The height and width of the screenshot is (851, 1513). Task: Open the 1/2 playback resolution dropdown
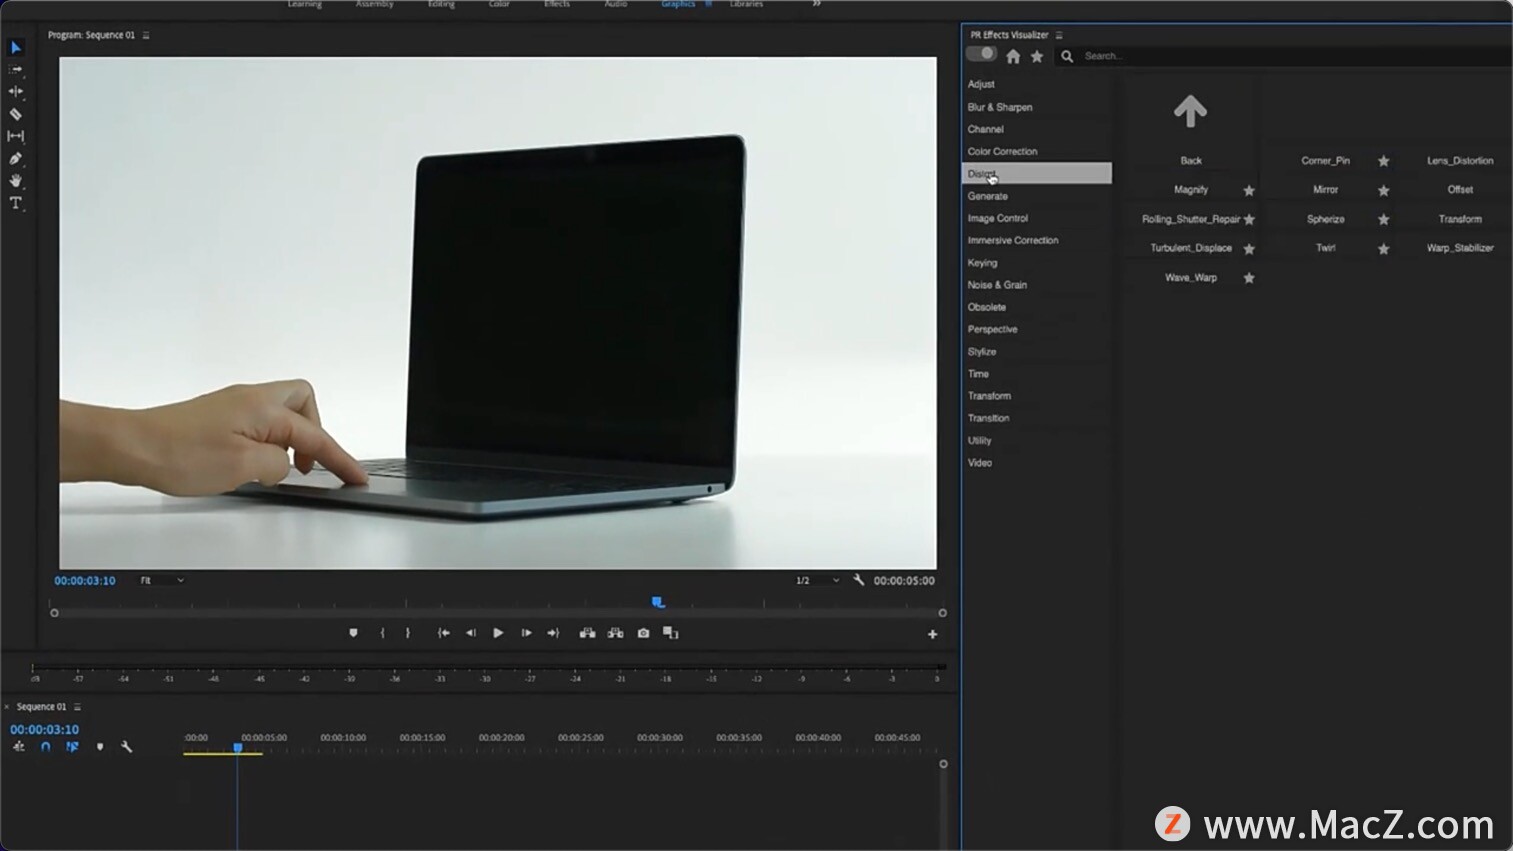(817, 580)
